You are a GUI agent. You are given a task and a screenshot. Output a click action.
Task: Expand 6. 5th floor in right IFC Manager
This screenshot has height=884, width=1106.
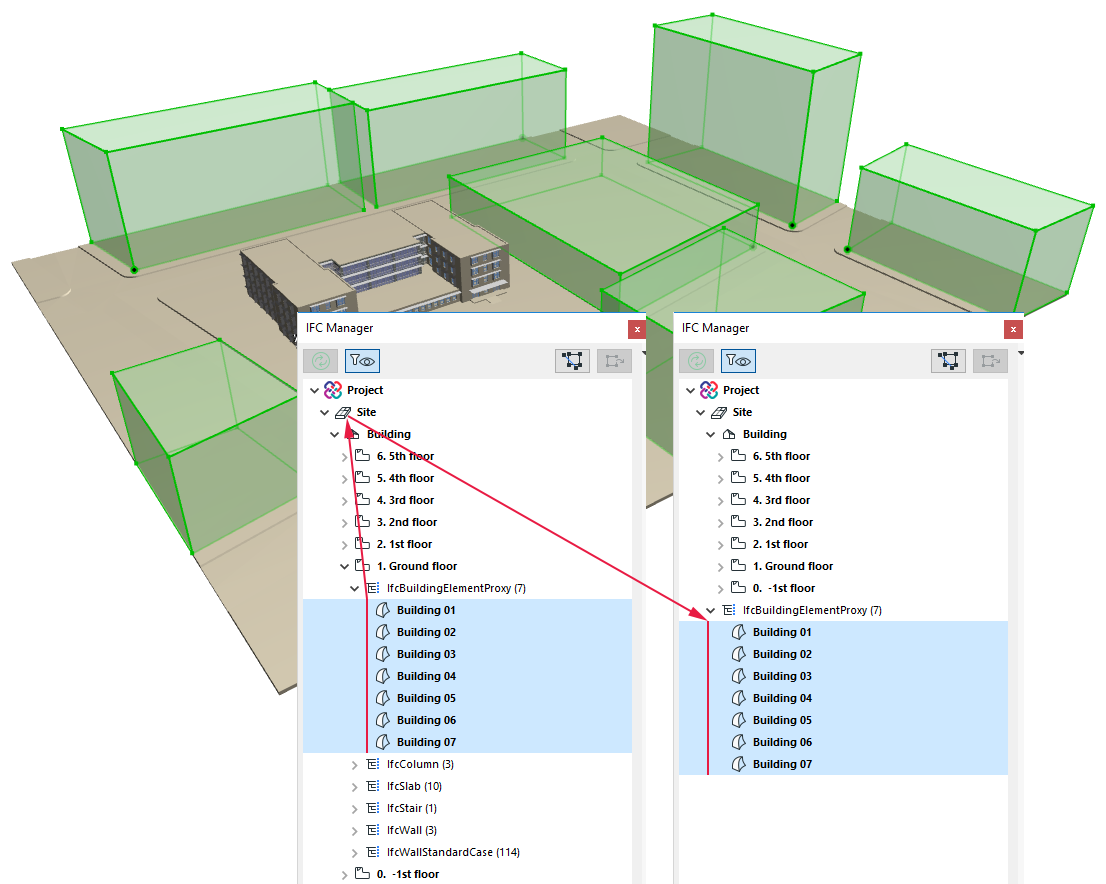tap(720, 457)
